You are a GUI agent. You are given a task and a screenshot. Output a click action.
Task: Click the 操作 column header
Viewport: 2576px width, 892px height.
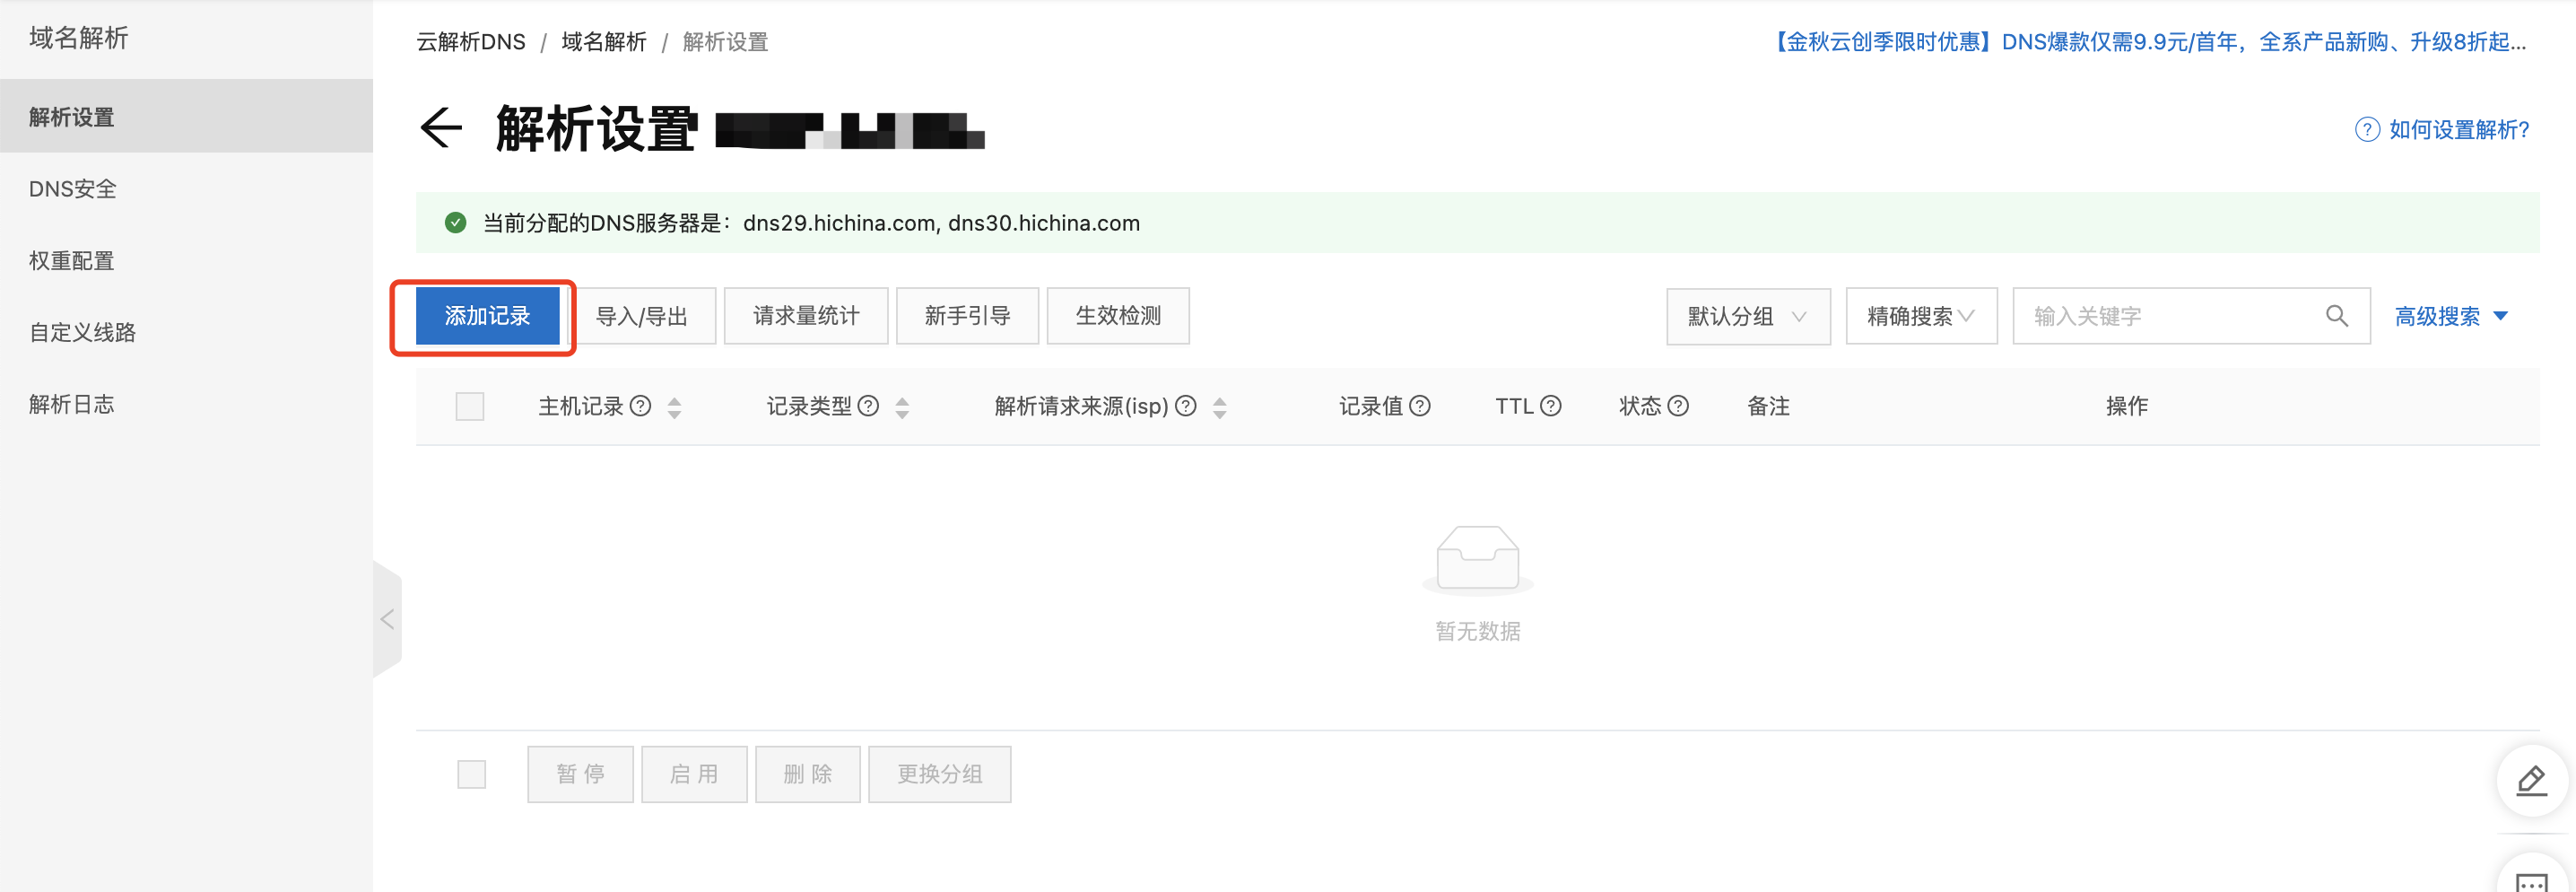pyautogui.click(x=2126, y=406)
